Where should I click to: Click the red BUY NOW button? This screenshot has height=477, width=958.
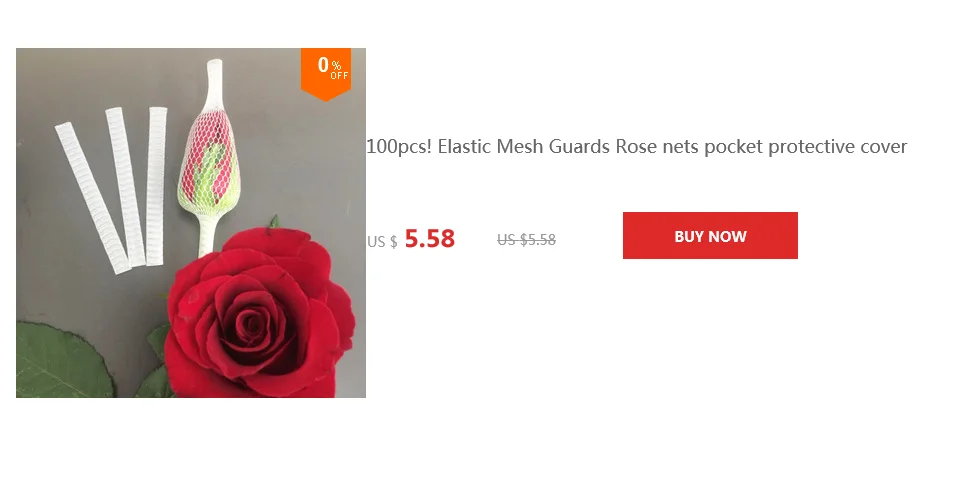point(710,236)
